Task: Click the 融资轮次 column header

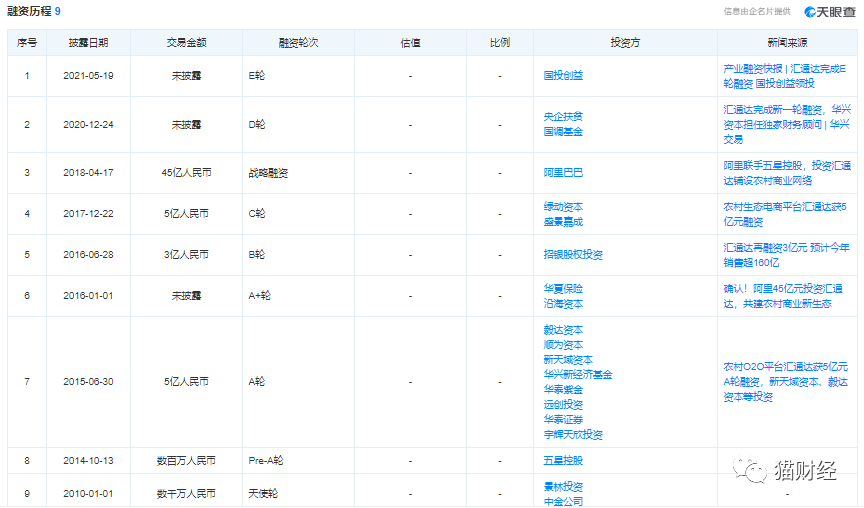Action: point(299,42)
